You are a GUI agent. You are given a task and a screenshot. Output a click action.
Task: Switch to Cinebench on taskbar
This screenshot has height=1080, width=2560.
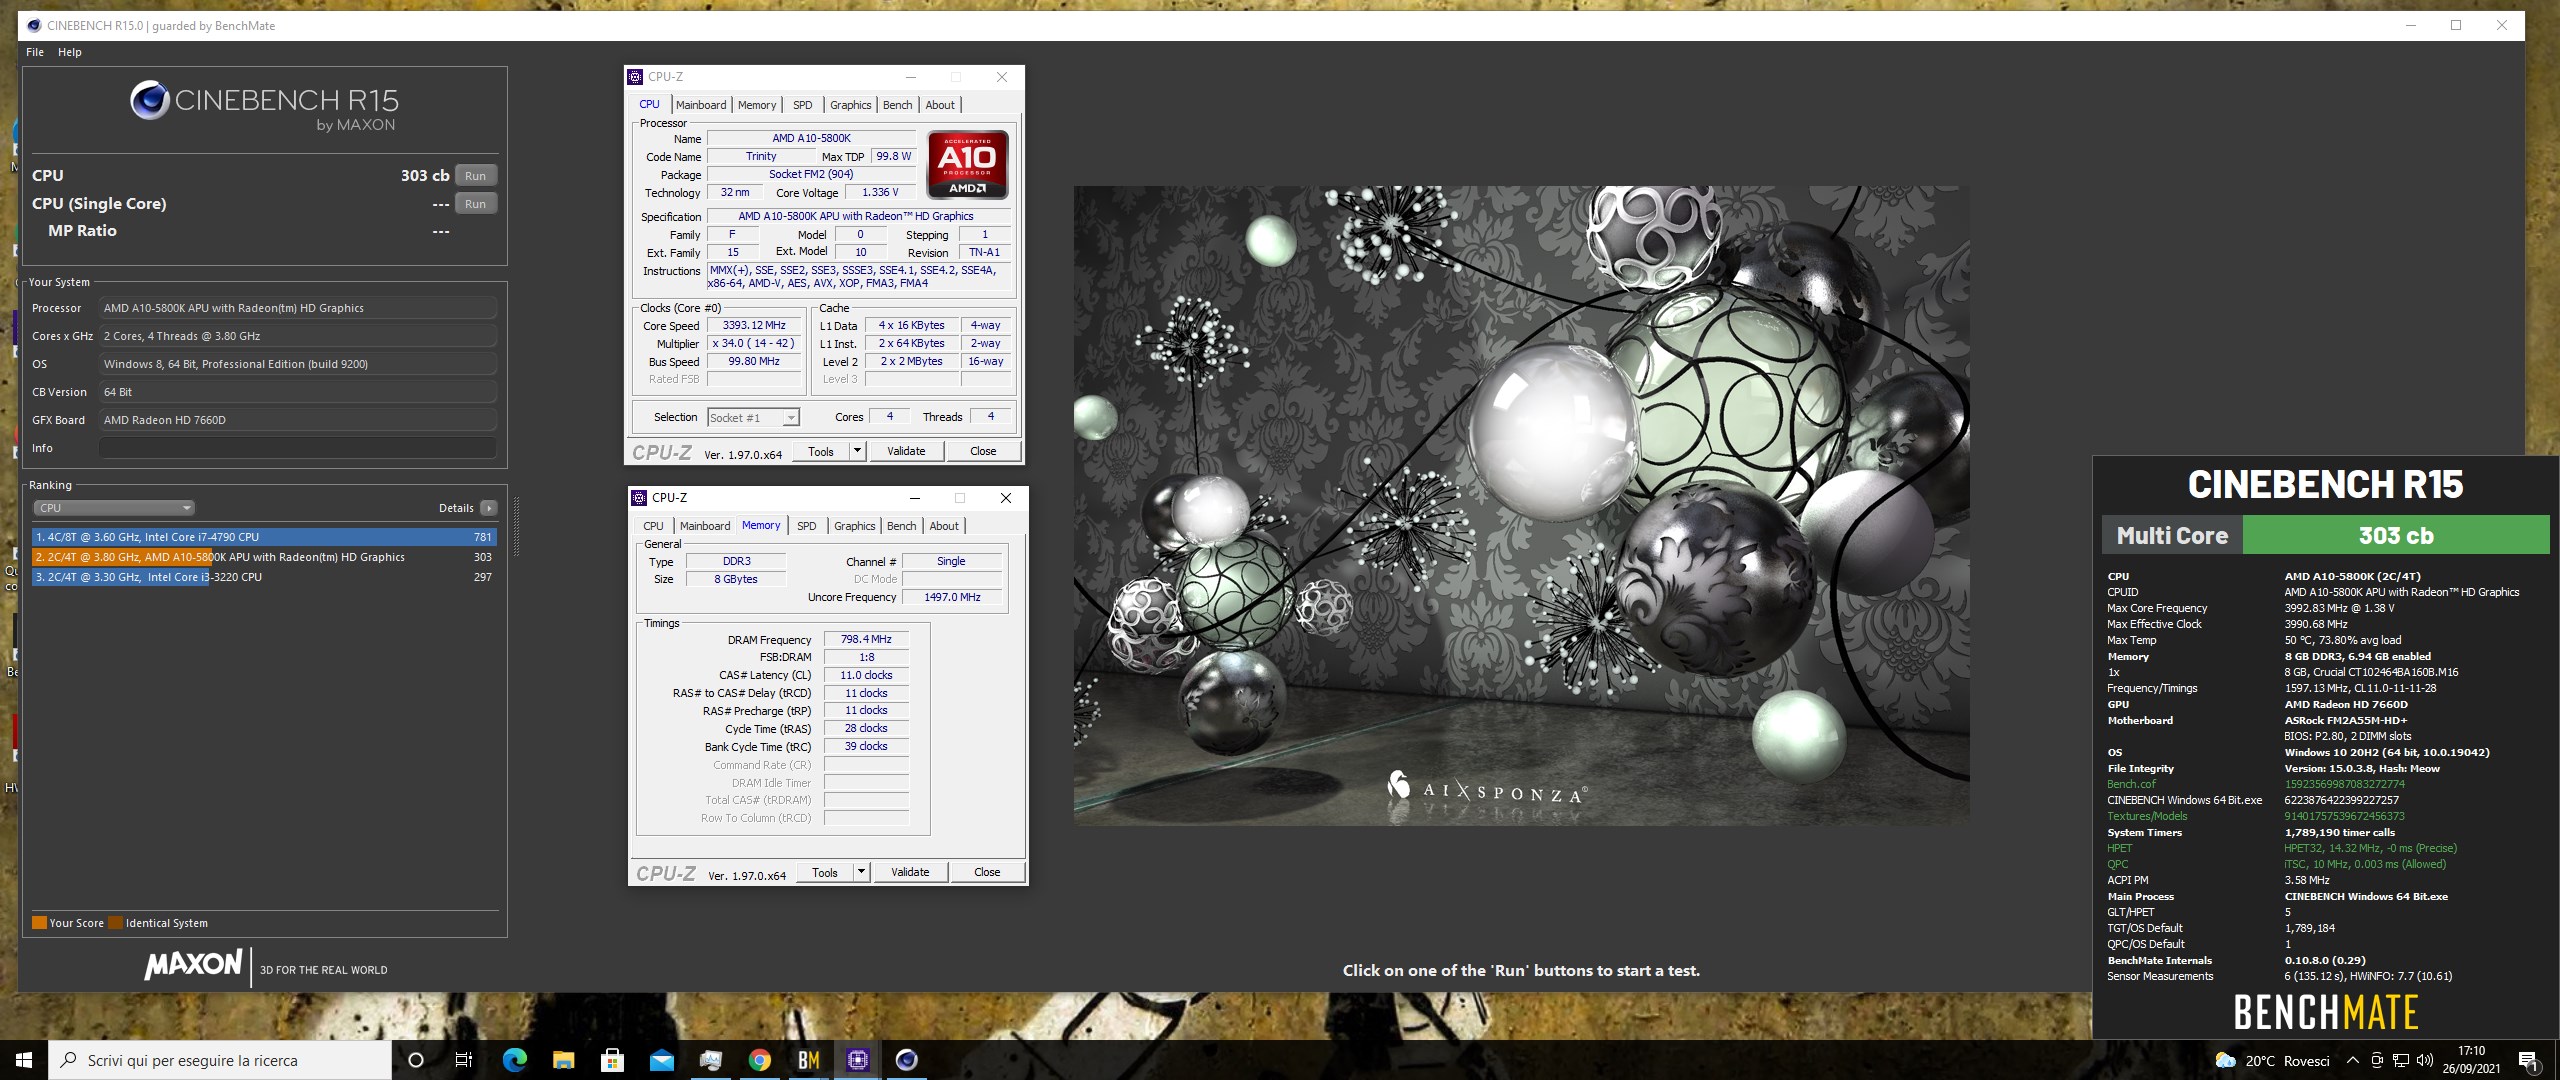pyautogui.click(x=906, y=1060)
